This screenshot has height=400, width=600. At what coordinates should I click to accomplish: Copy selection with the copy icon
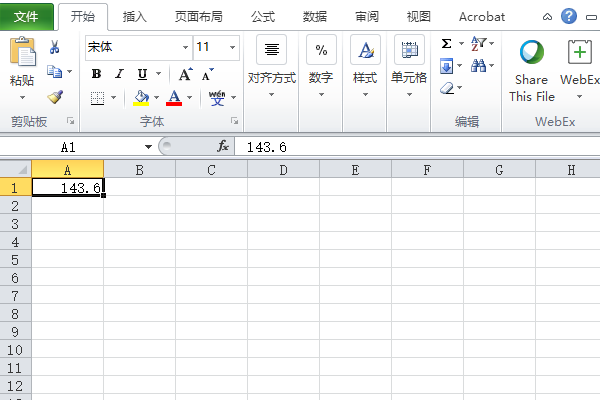[54, 72]
